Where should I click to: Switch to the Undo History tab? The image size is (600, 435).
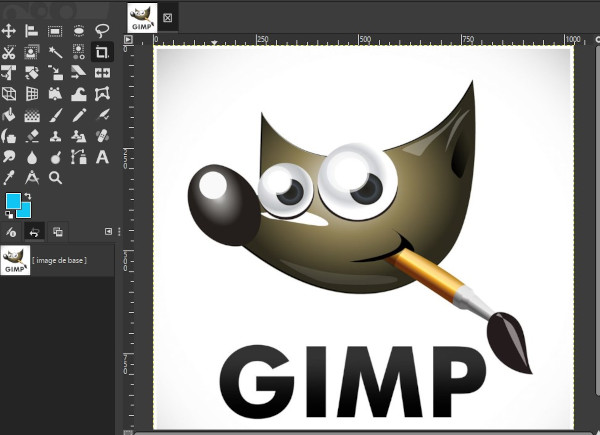pos(34,231)
